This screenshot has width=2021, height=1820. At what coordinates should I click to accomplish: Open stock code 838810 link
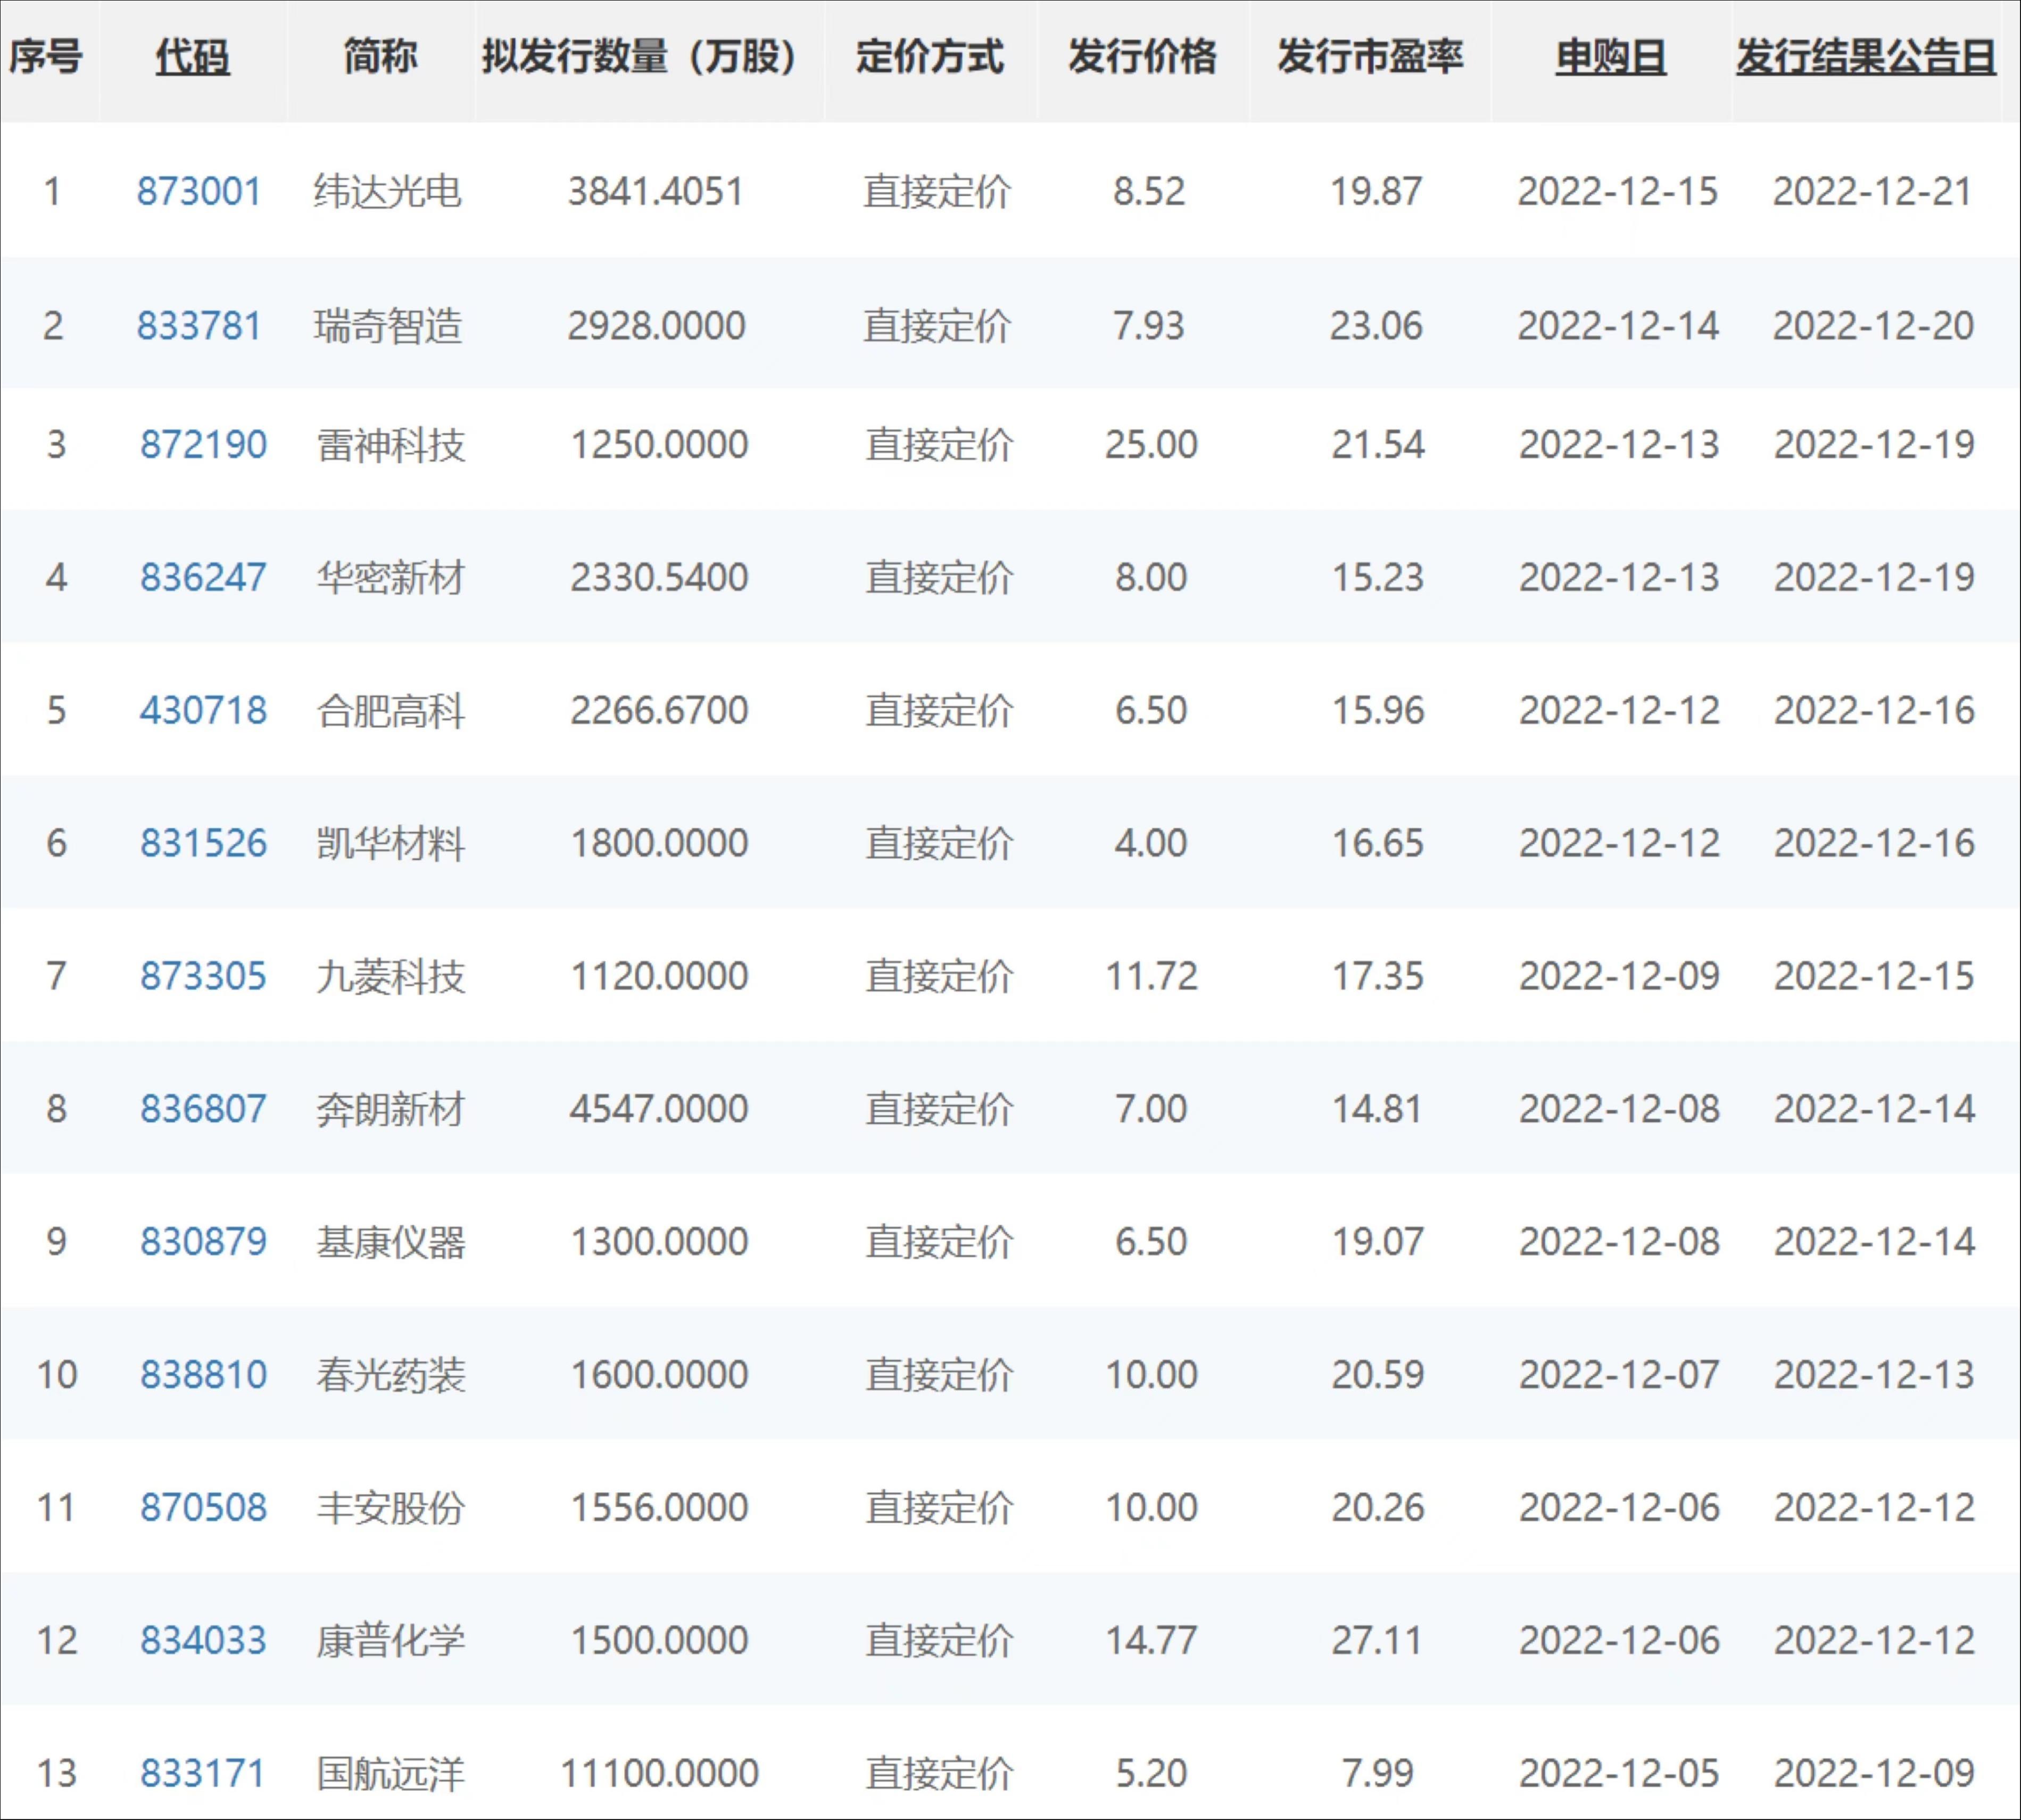pos(203,1374)
